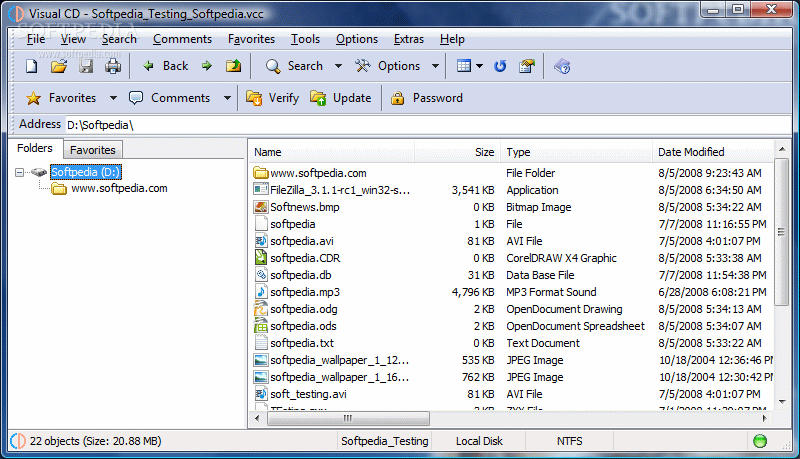The width and height of the screenshot is (800, 459).
Task: Open the Extras menu
Action: coord(408,39)
